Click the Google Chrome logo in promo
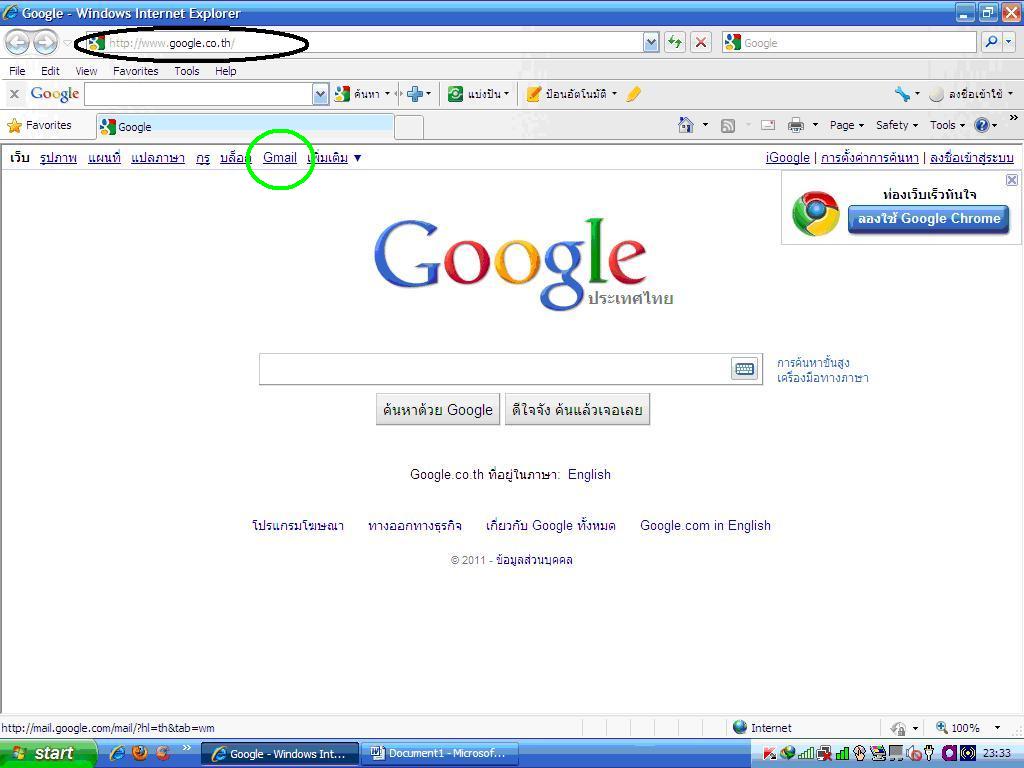Image resolution: width=1024 pixels, height=768 pixels. (x=816, y=213)
